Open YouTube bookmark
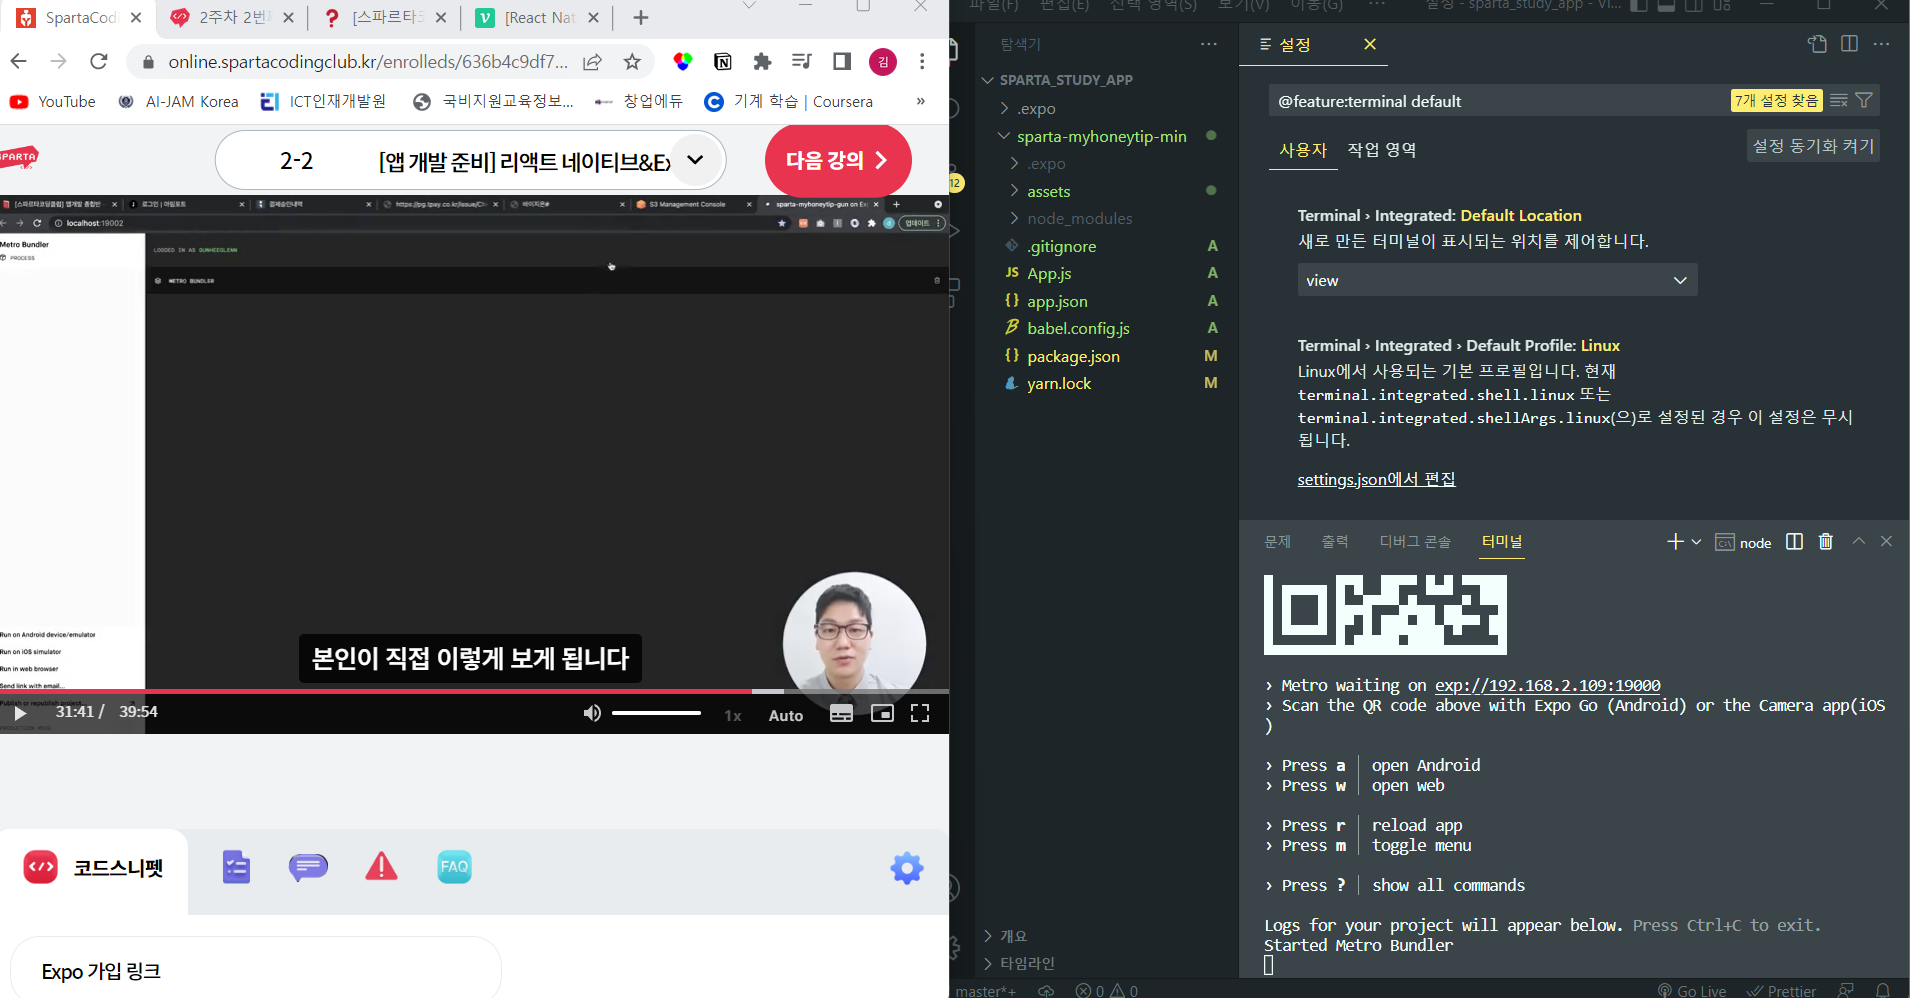This screenshot has height=998, width=1910. coord(53,101)
